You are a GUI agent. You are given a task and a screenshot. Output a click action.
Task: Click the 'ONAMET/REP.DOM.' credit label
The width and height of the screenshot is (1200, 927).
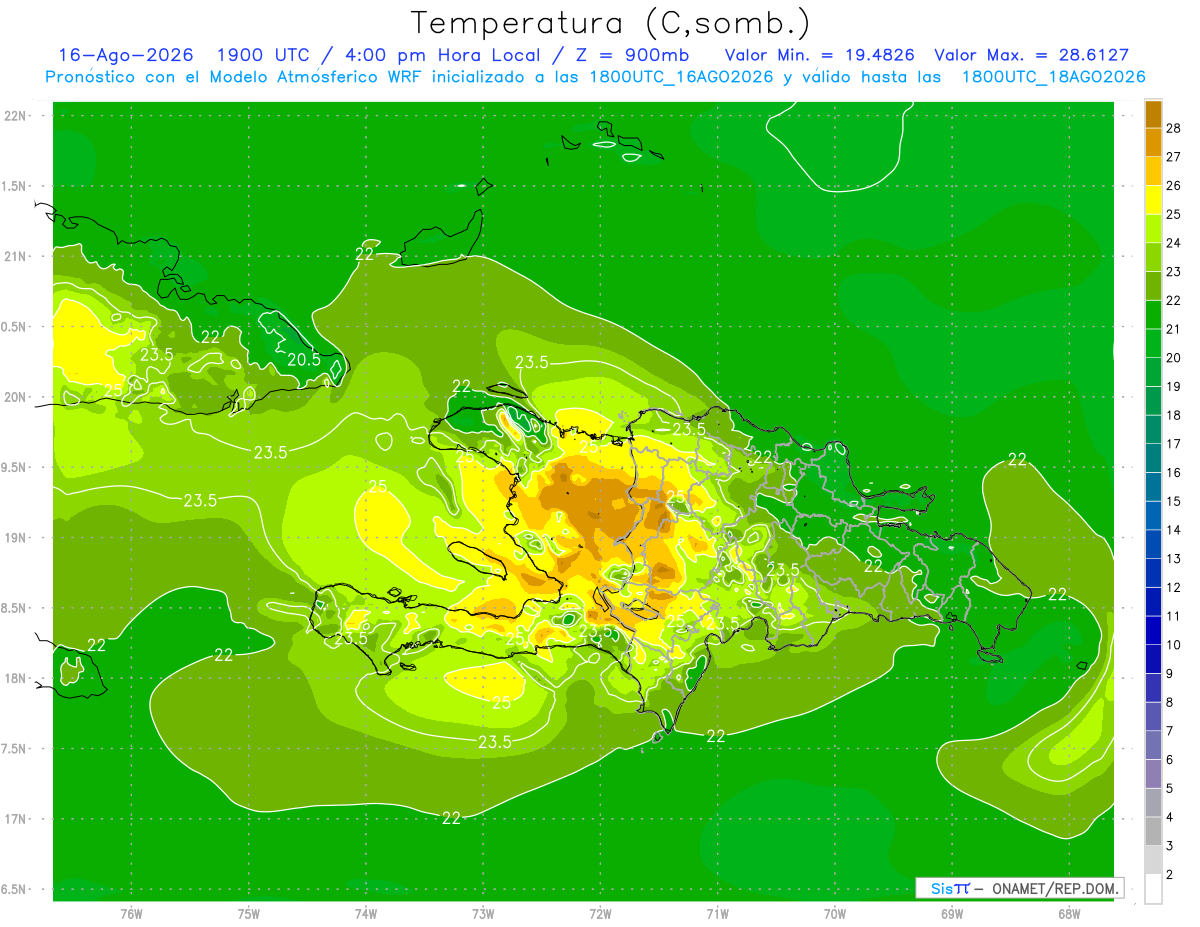tap(1056, 888)
